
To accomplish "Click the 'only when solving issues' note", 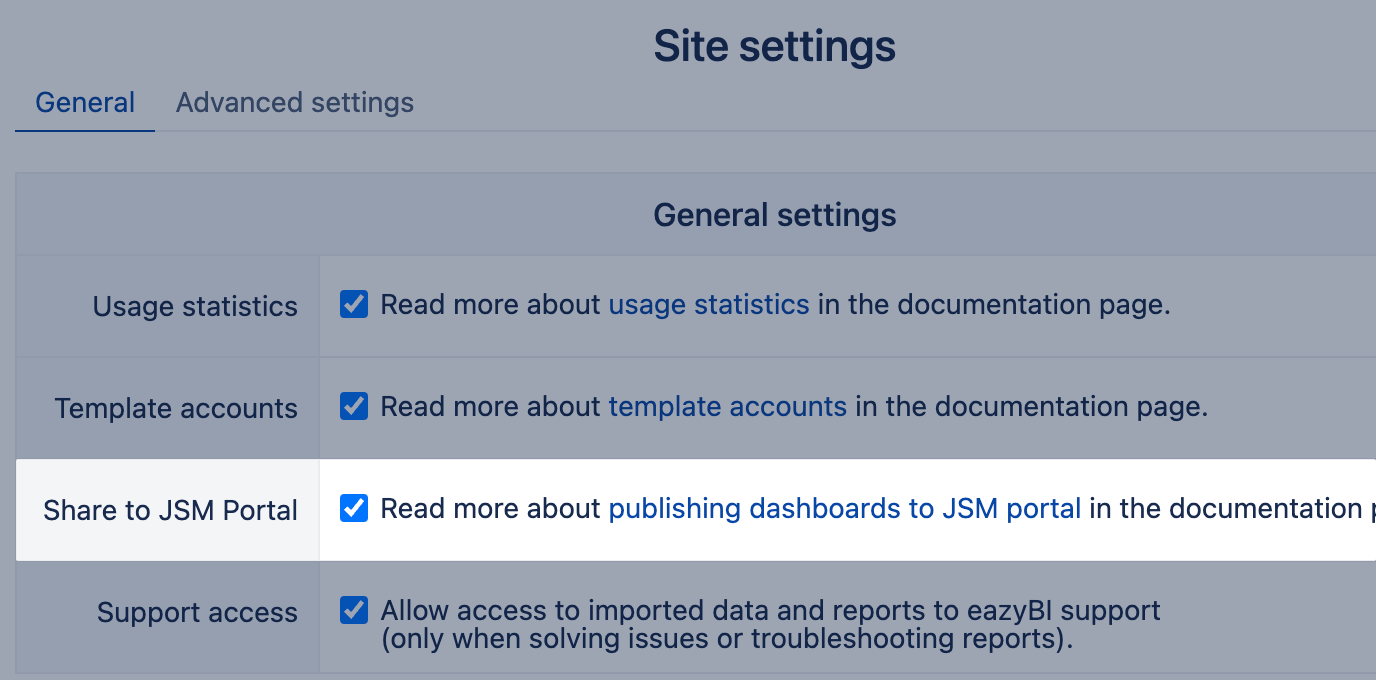I will point(726,638).
